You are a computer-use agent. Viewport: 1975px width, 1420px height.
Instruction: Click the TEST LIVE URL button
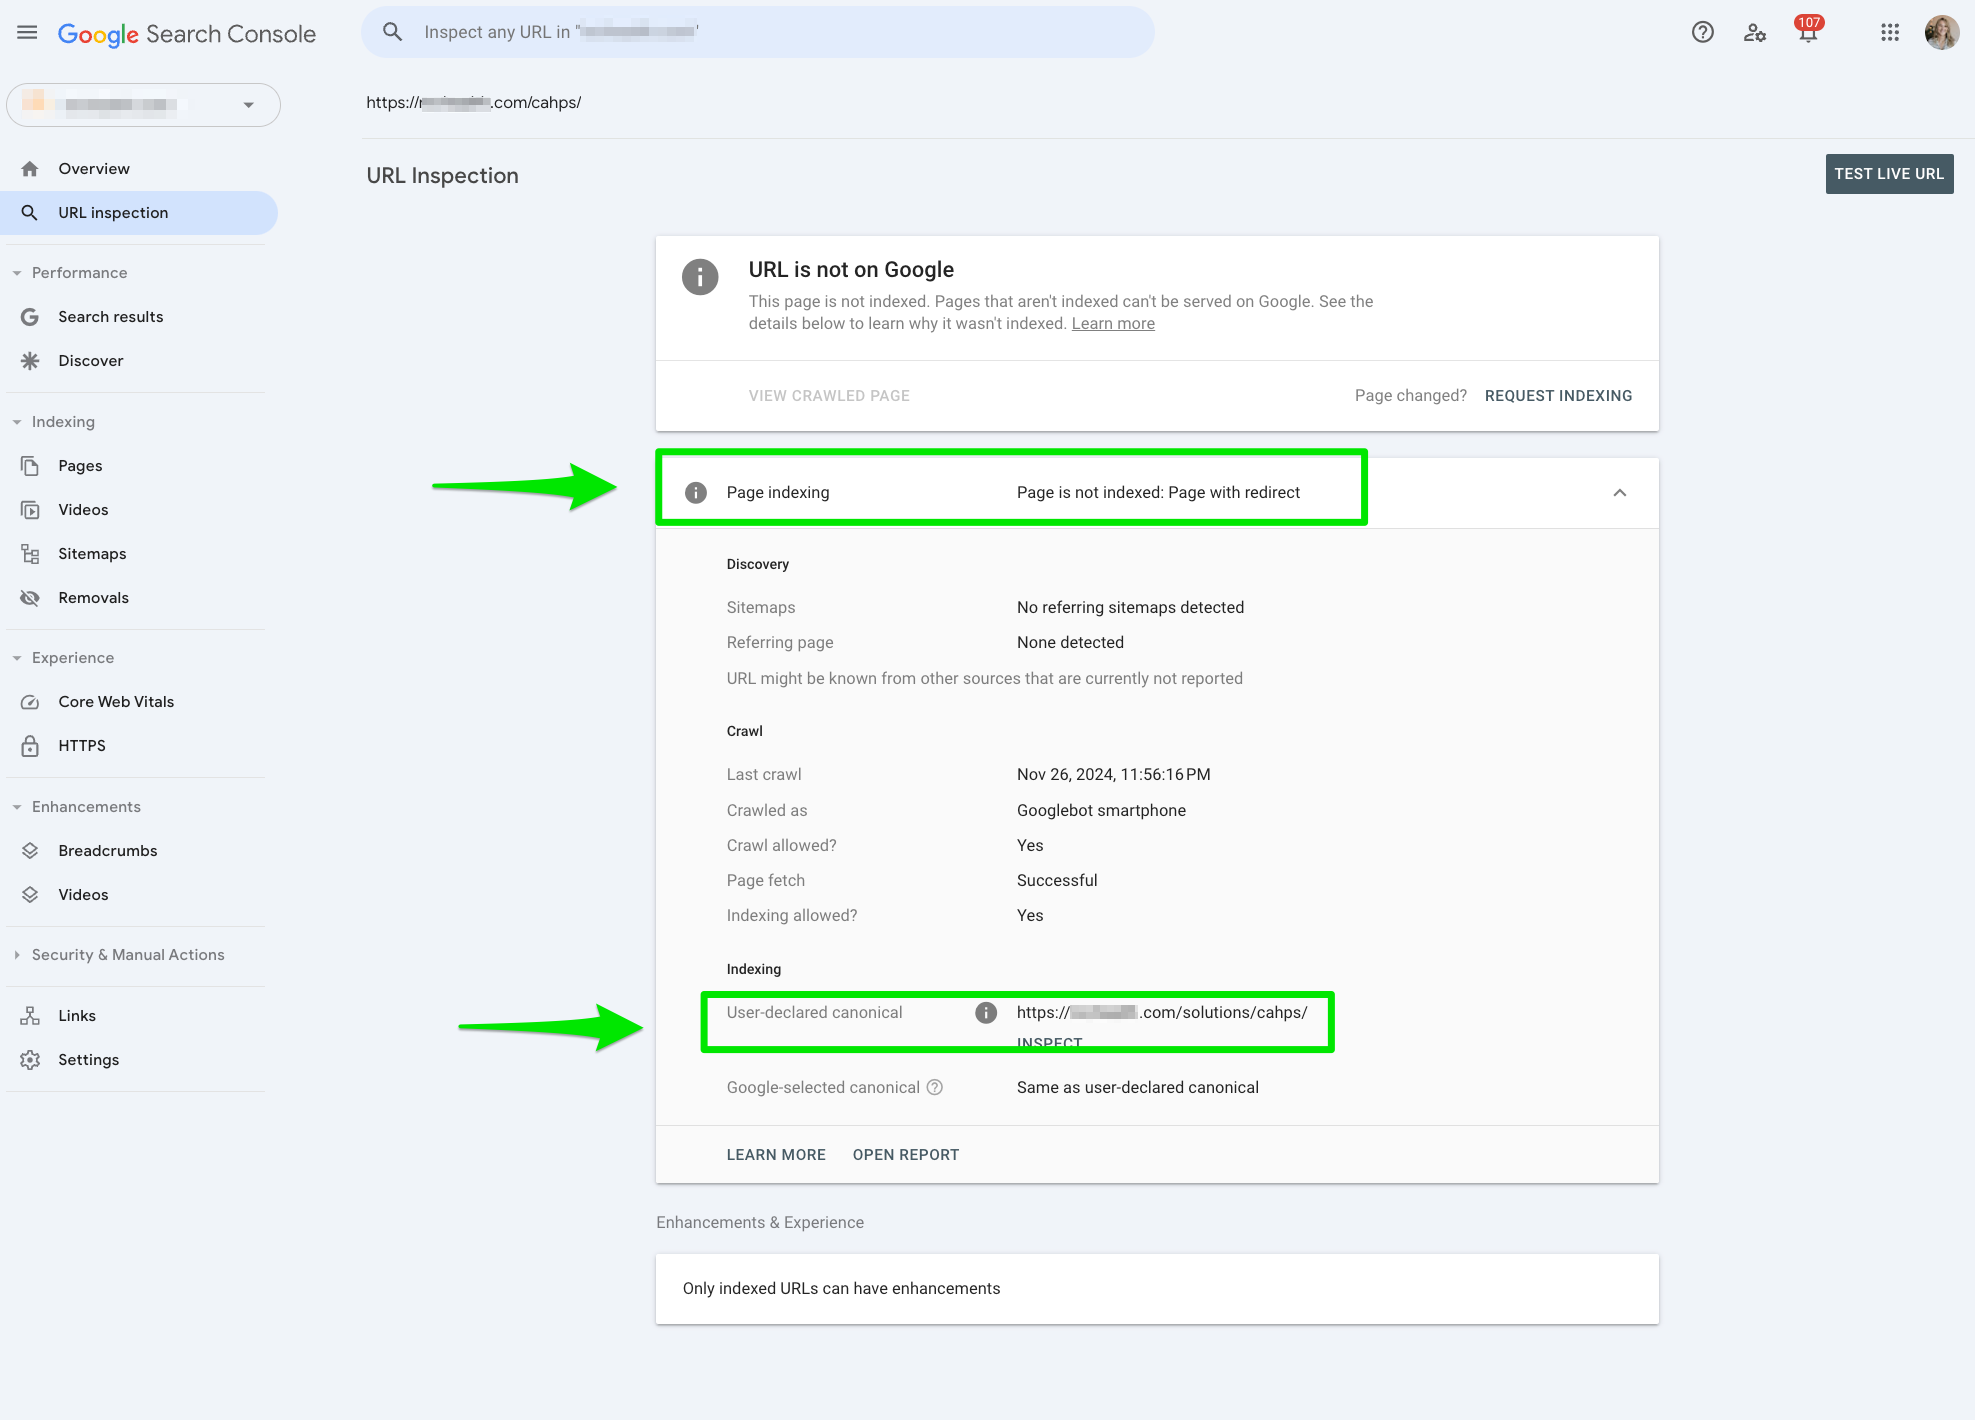1888,173
